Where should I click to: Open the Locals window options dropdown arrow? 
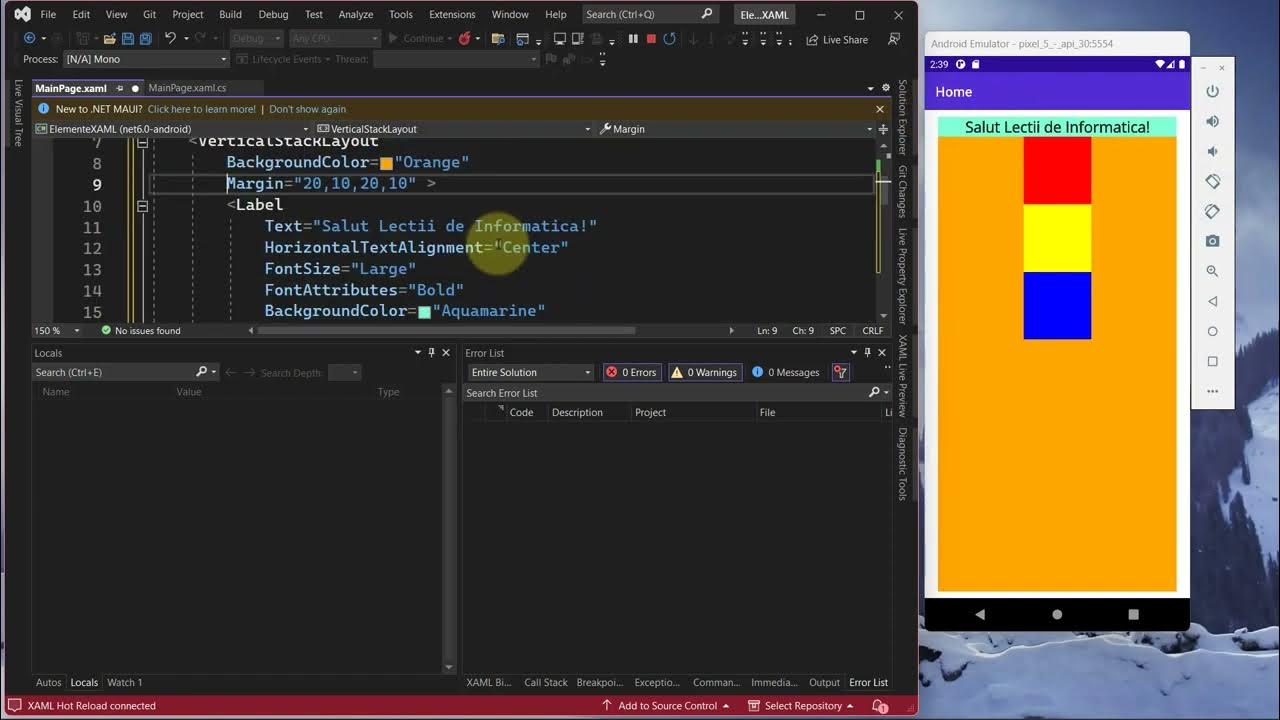coord(418,352)
